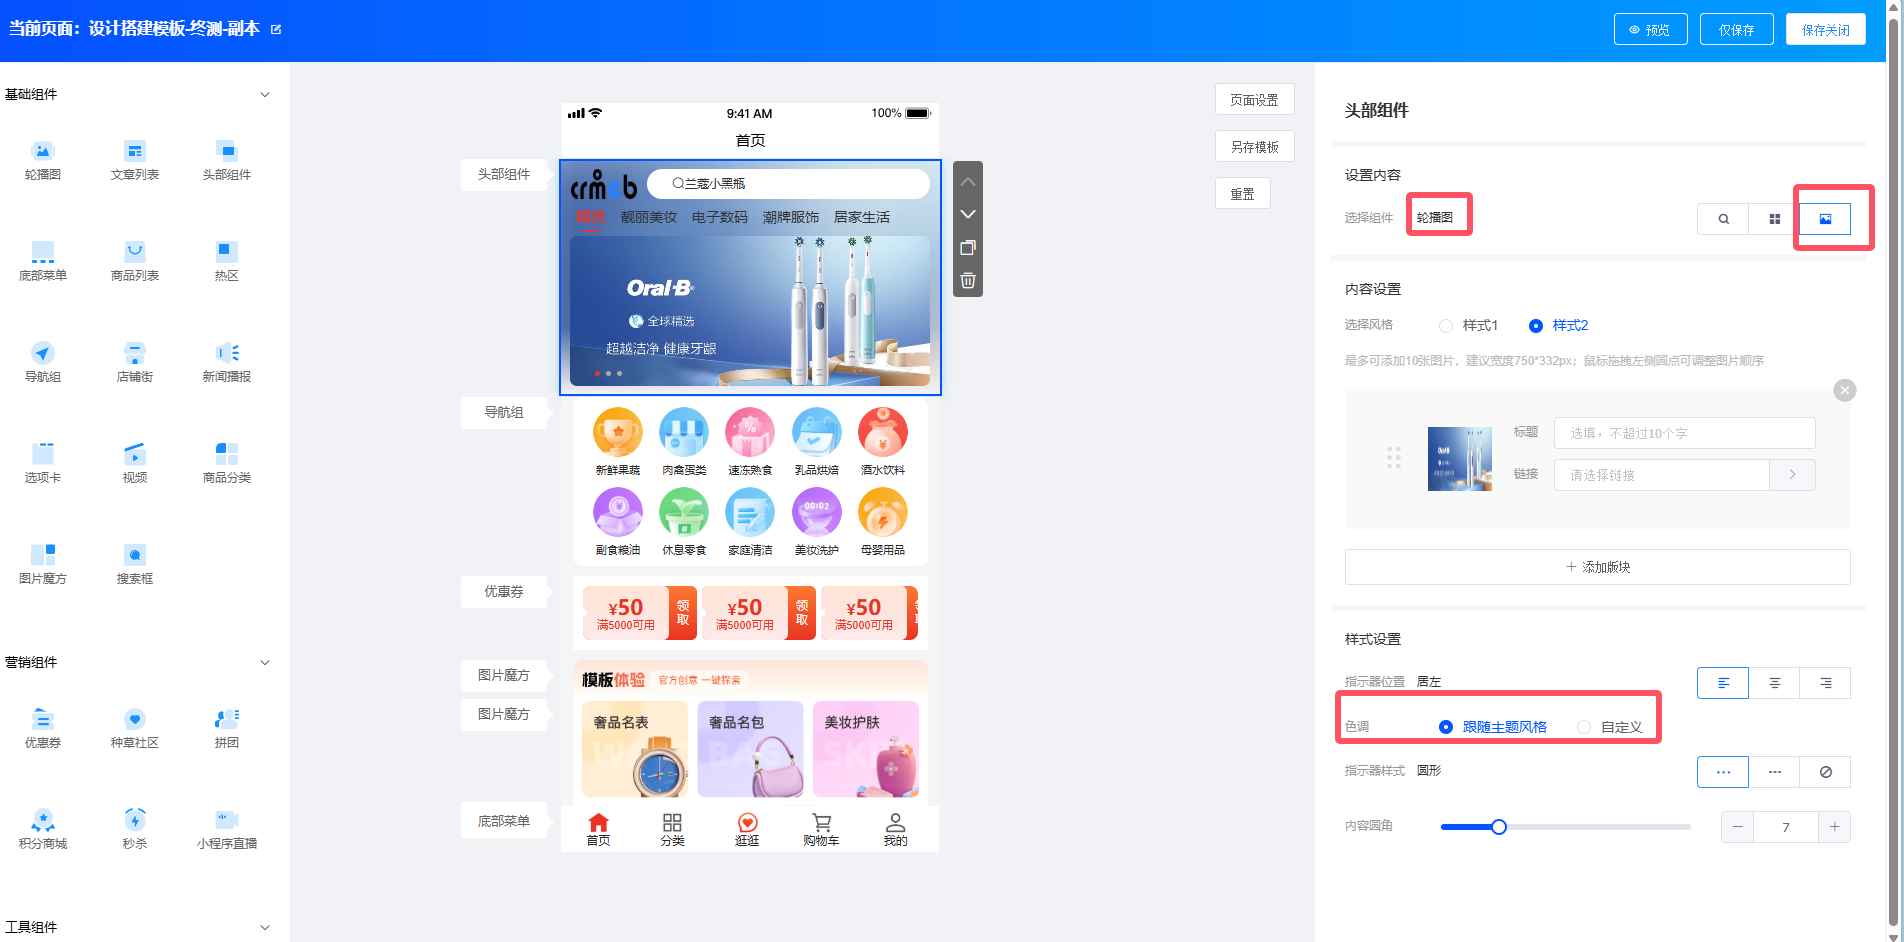Tap the 购物车 tab in bottom menu
This screenshot has width=1904, height=942.
point(821,829)
